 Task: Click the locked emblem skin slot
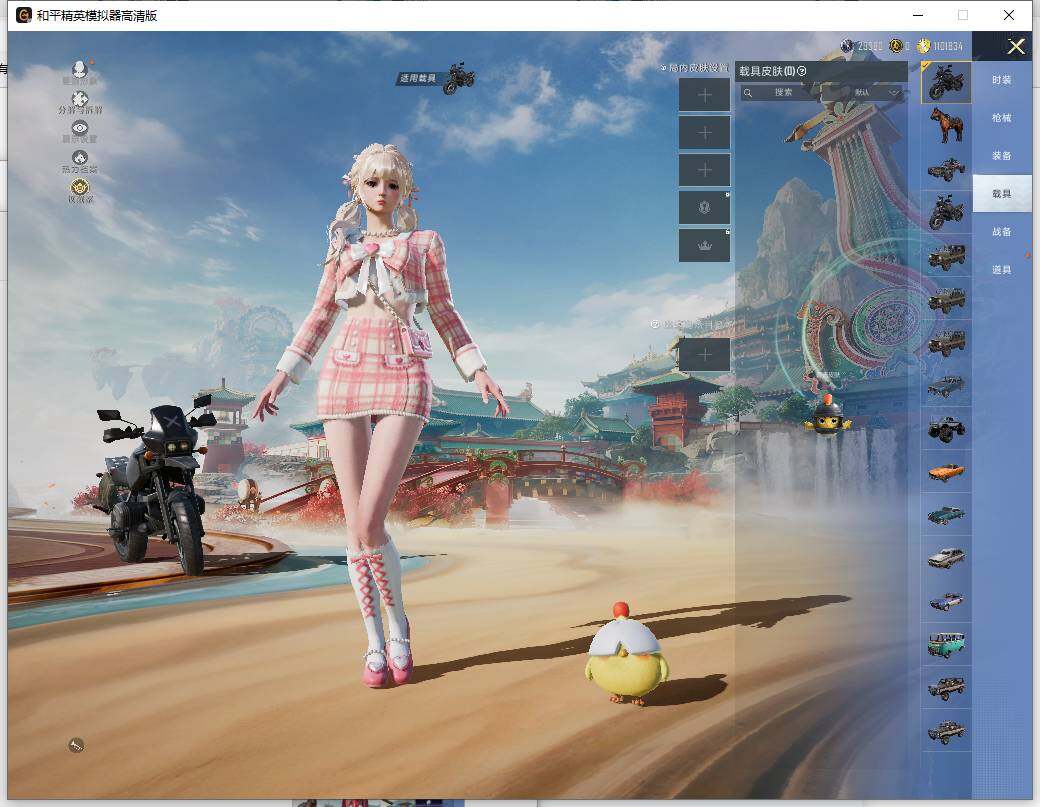704,208
